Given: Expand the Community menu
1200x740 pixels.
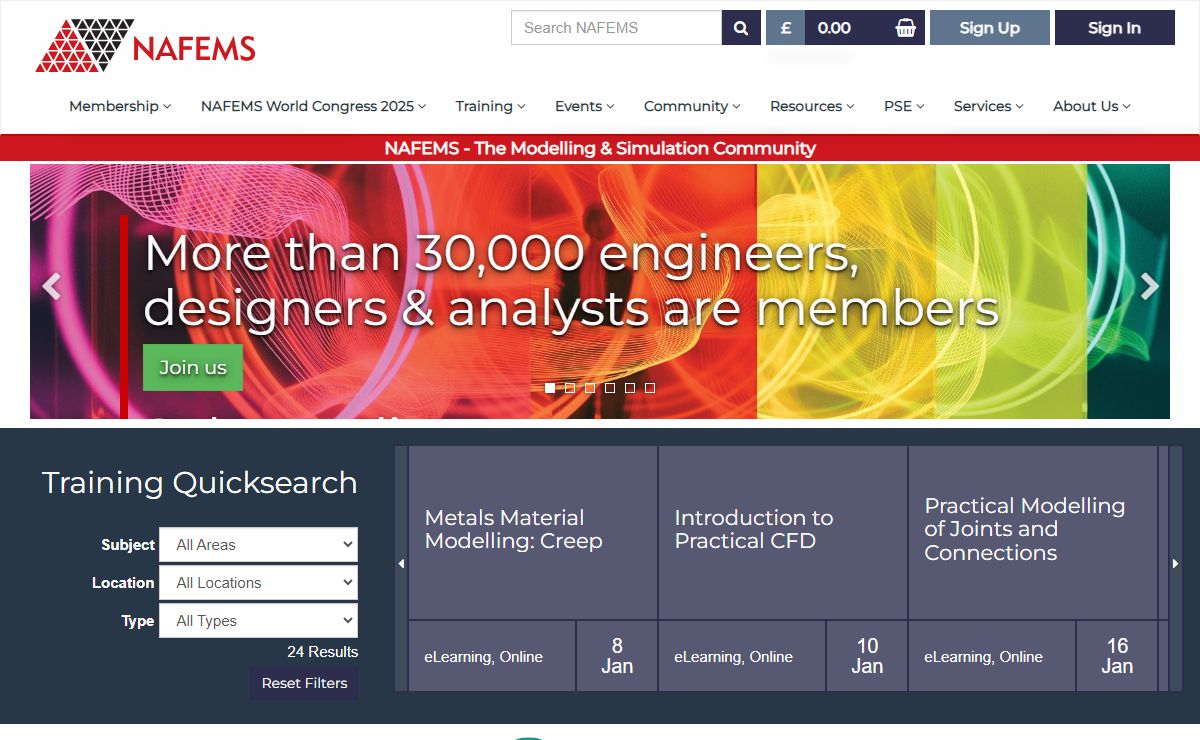Looking at the screenshot, I should pos(692,106).
